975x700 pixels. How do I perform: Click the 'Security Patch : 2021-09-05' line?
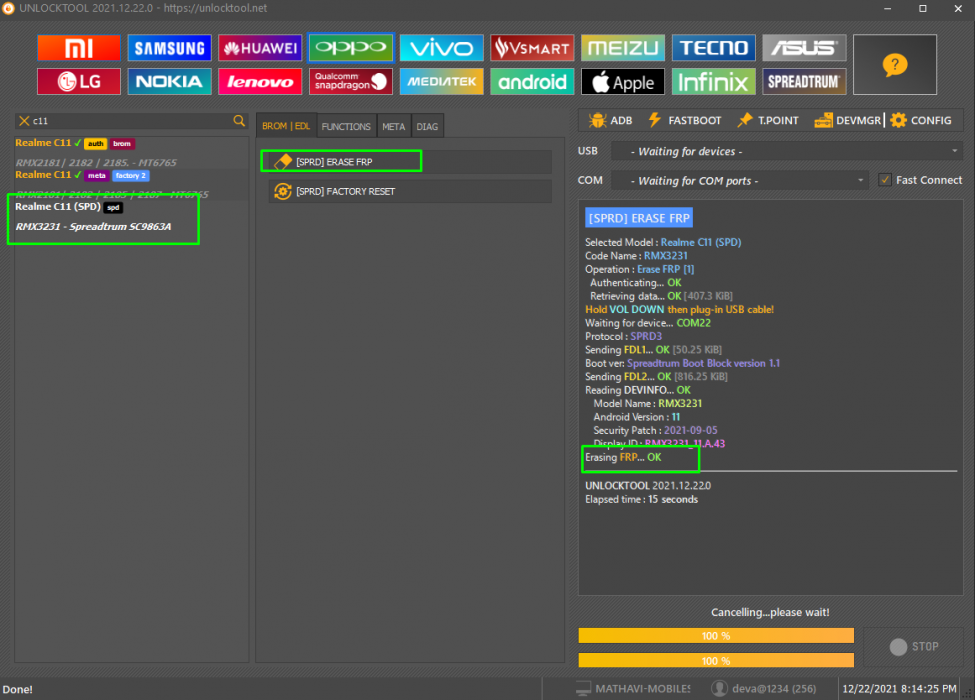tap(655, 430)
